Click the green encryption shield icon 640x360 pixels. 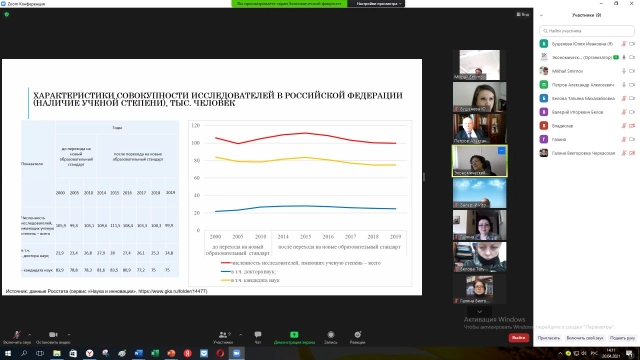tap(7, 14)
